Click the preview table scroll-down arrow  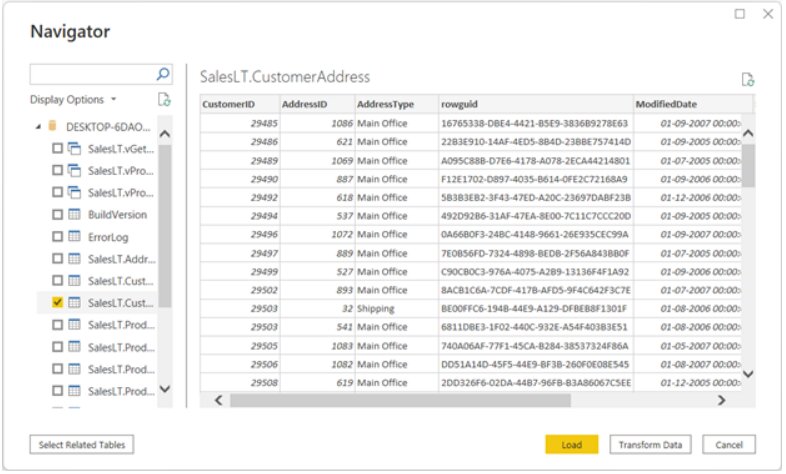(748, 374)
